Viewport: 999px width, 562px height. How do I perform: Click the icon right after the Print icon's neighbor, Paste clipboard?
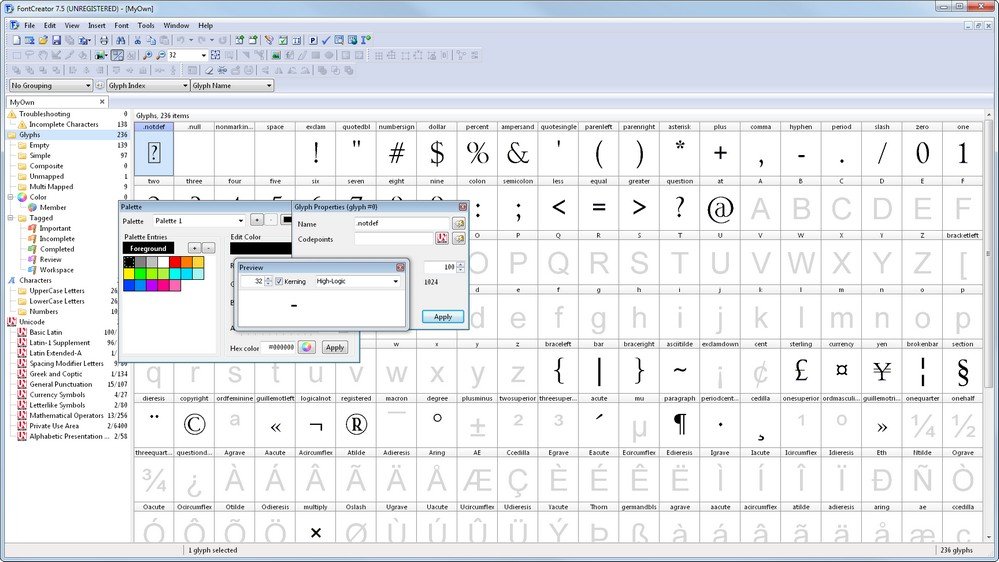(x=164, y=40)
